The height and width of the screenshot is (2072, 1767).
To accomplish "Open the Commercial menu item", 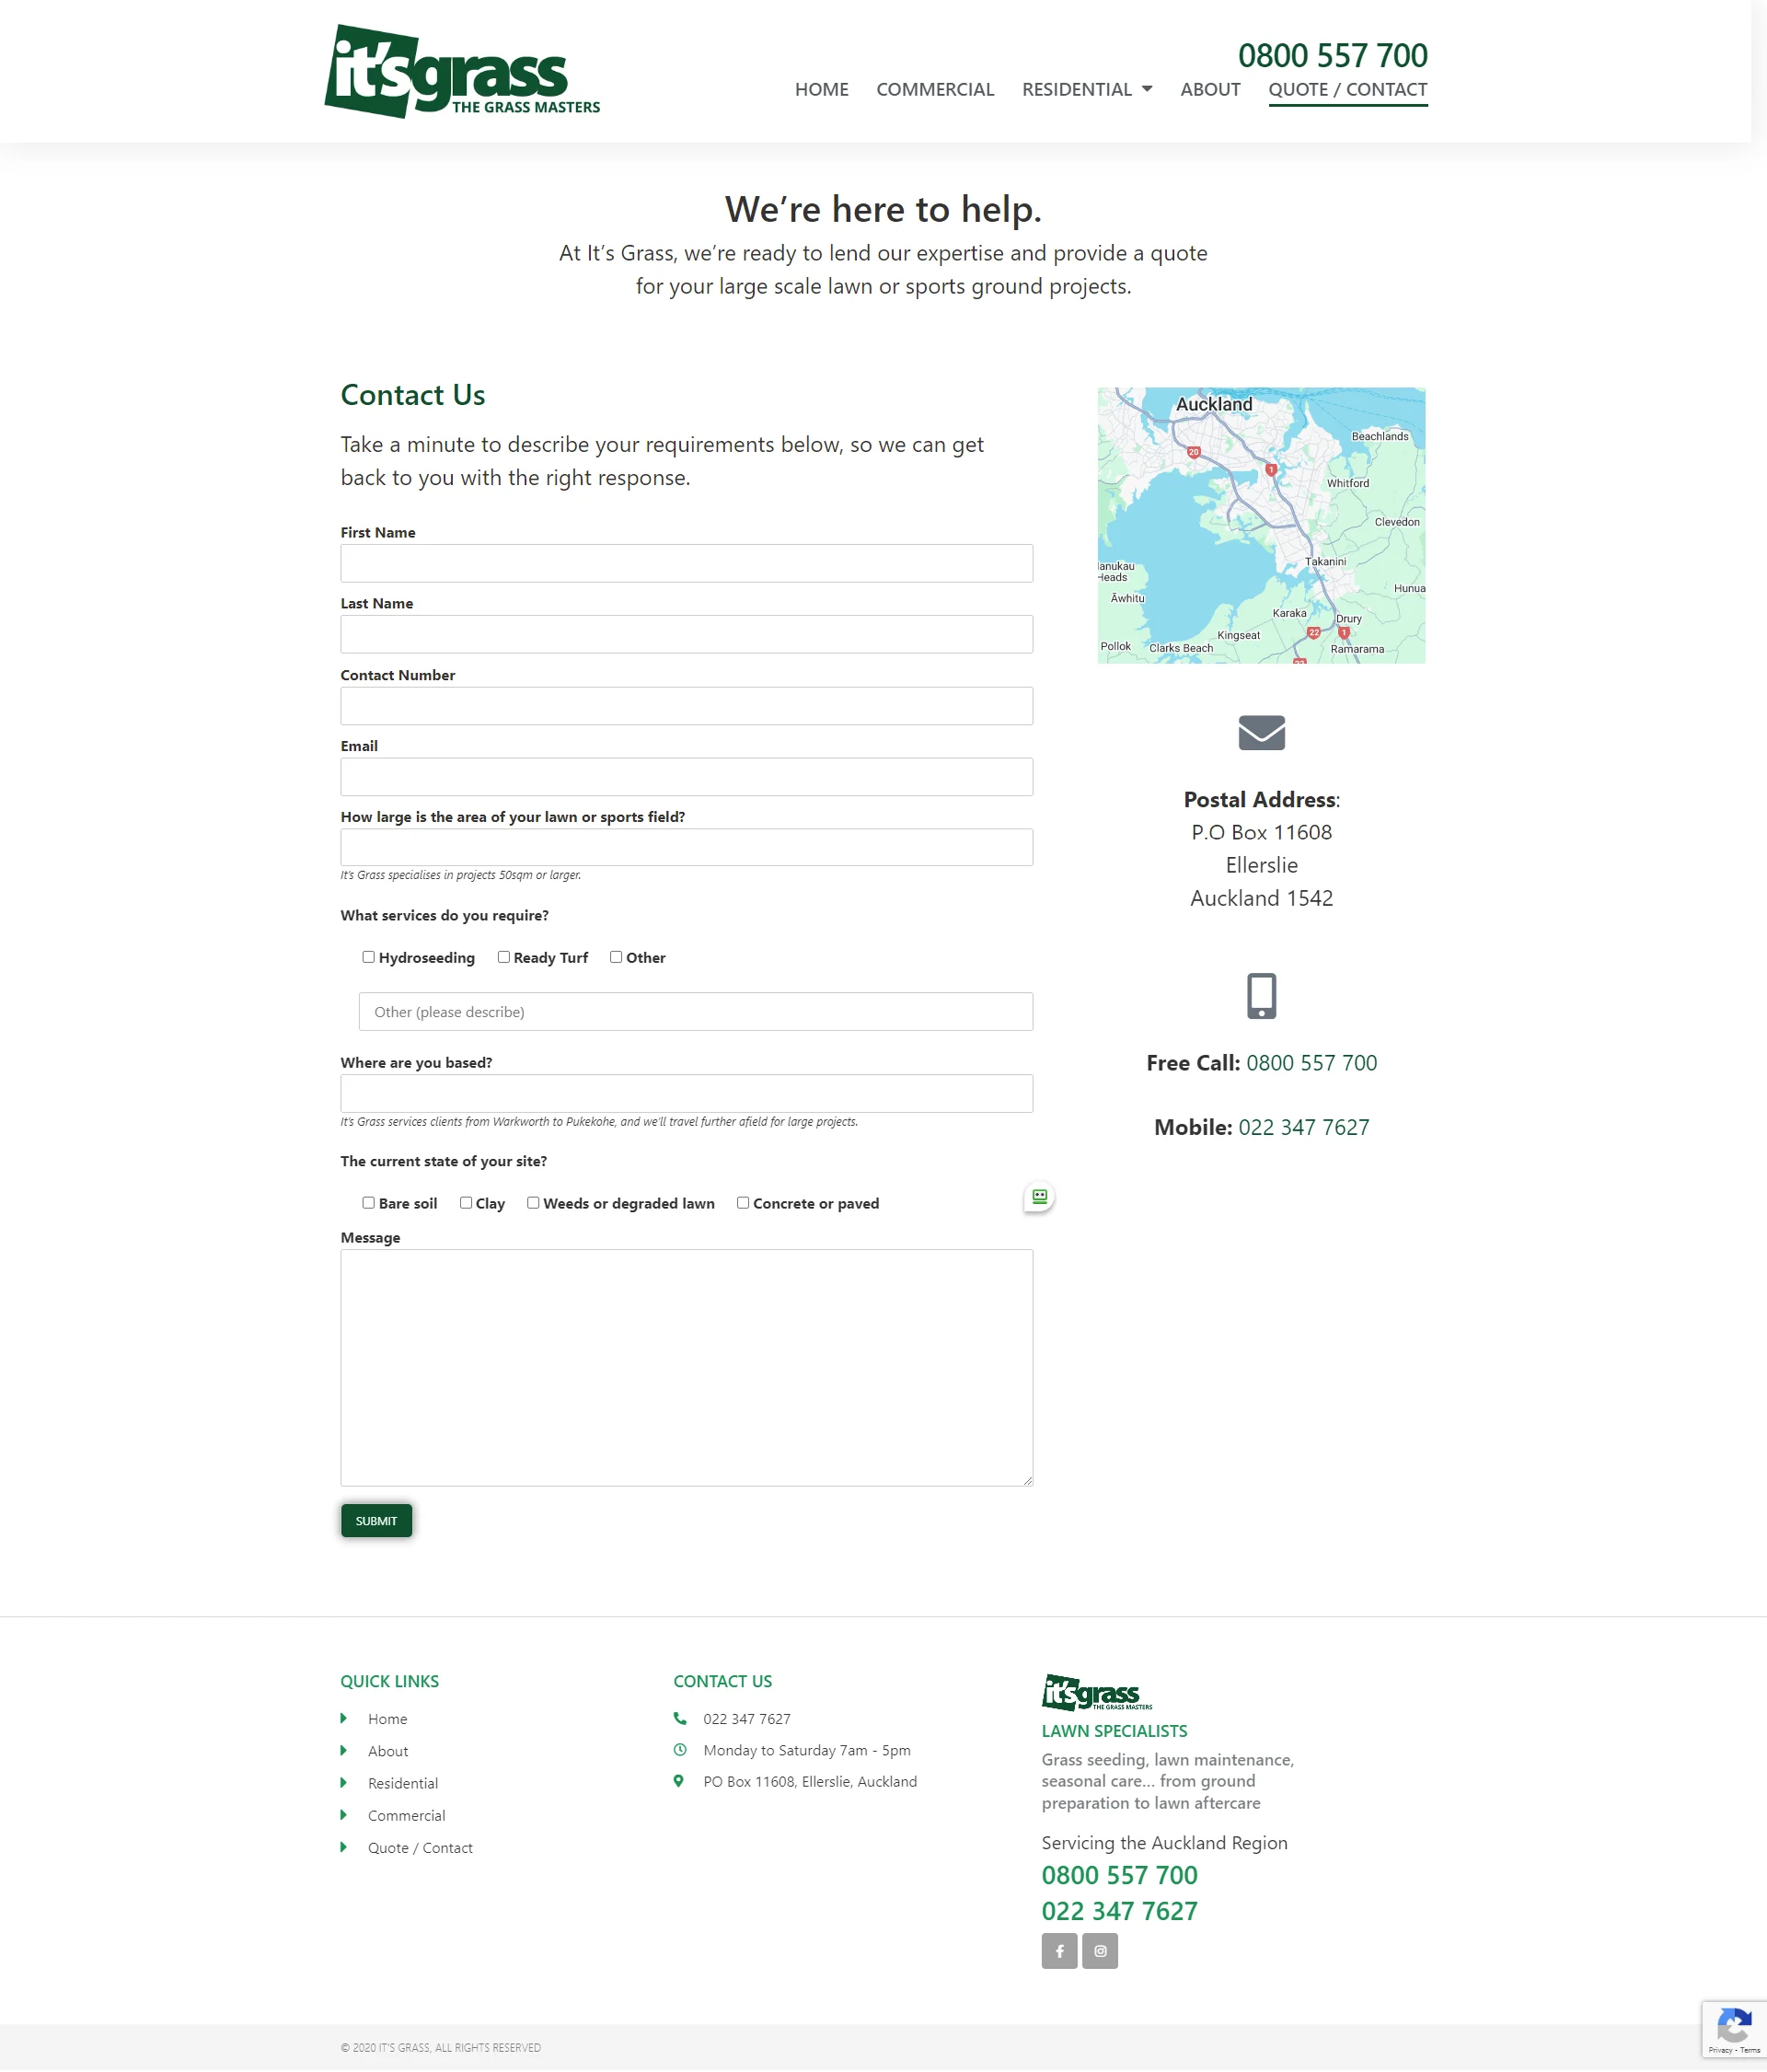I will pos(934,89).
